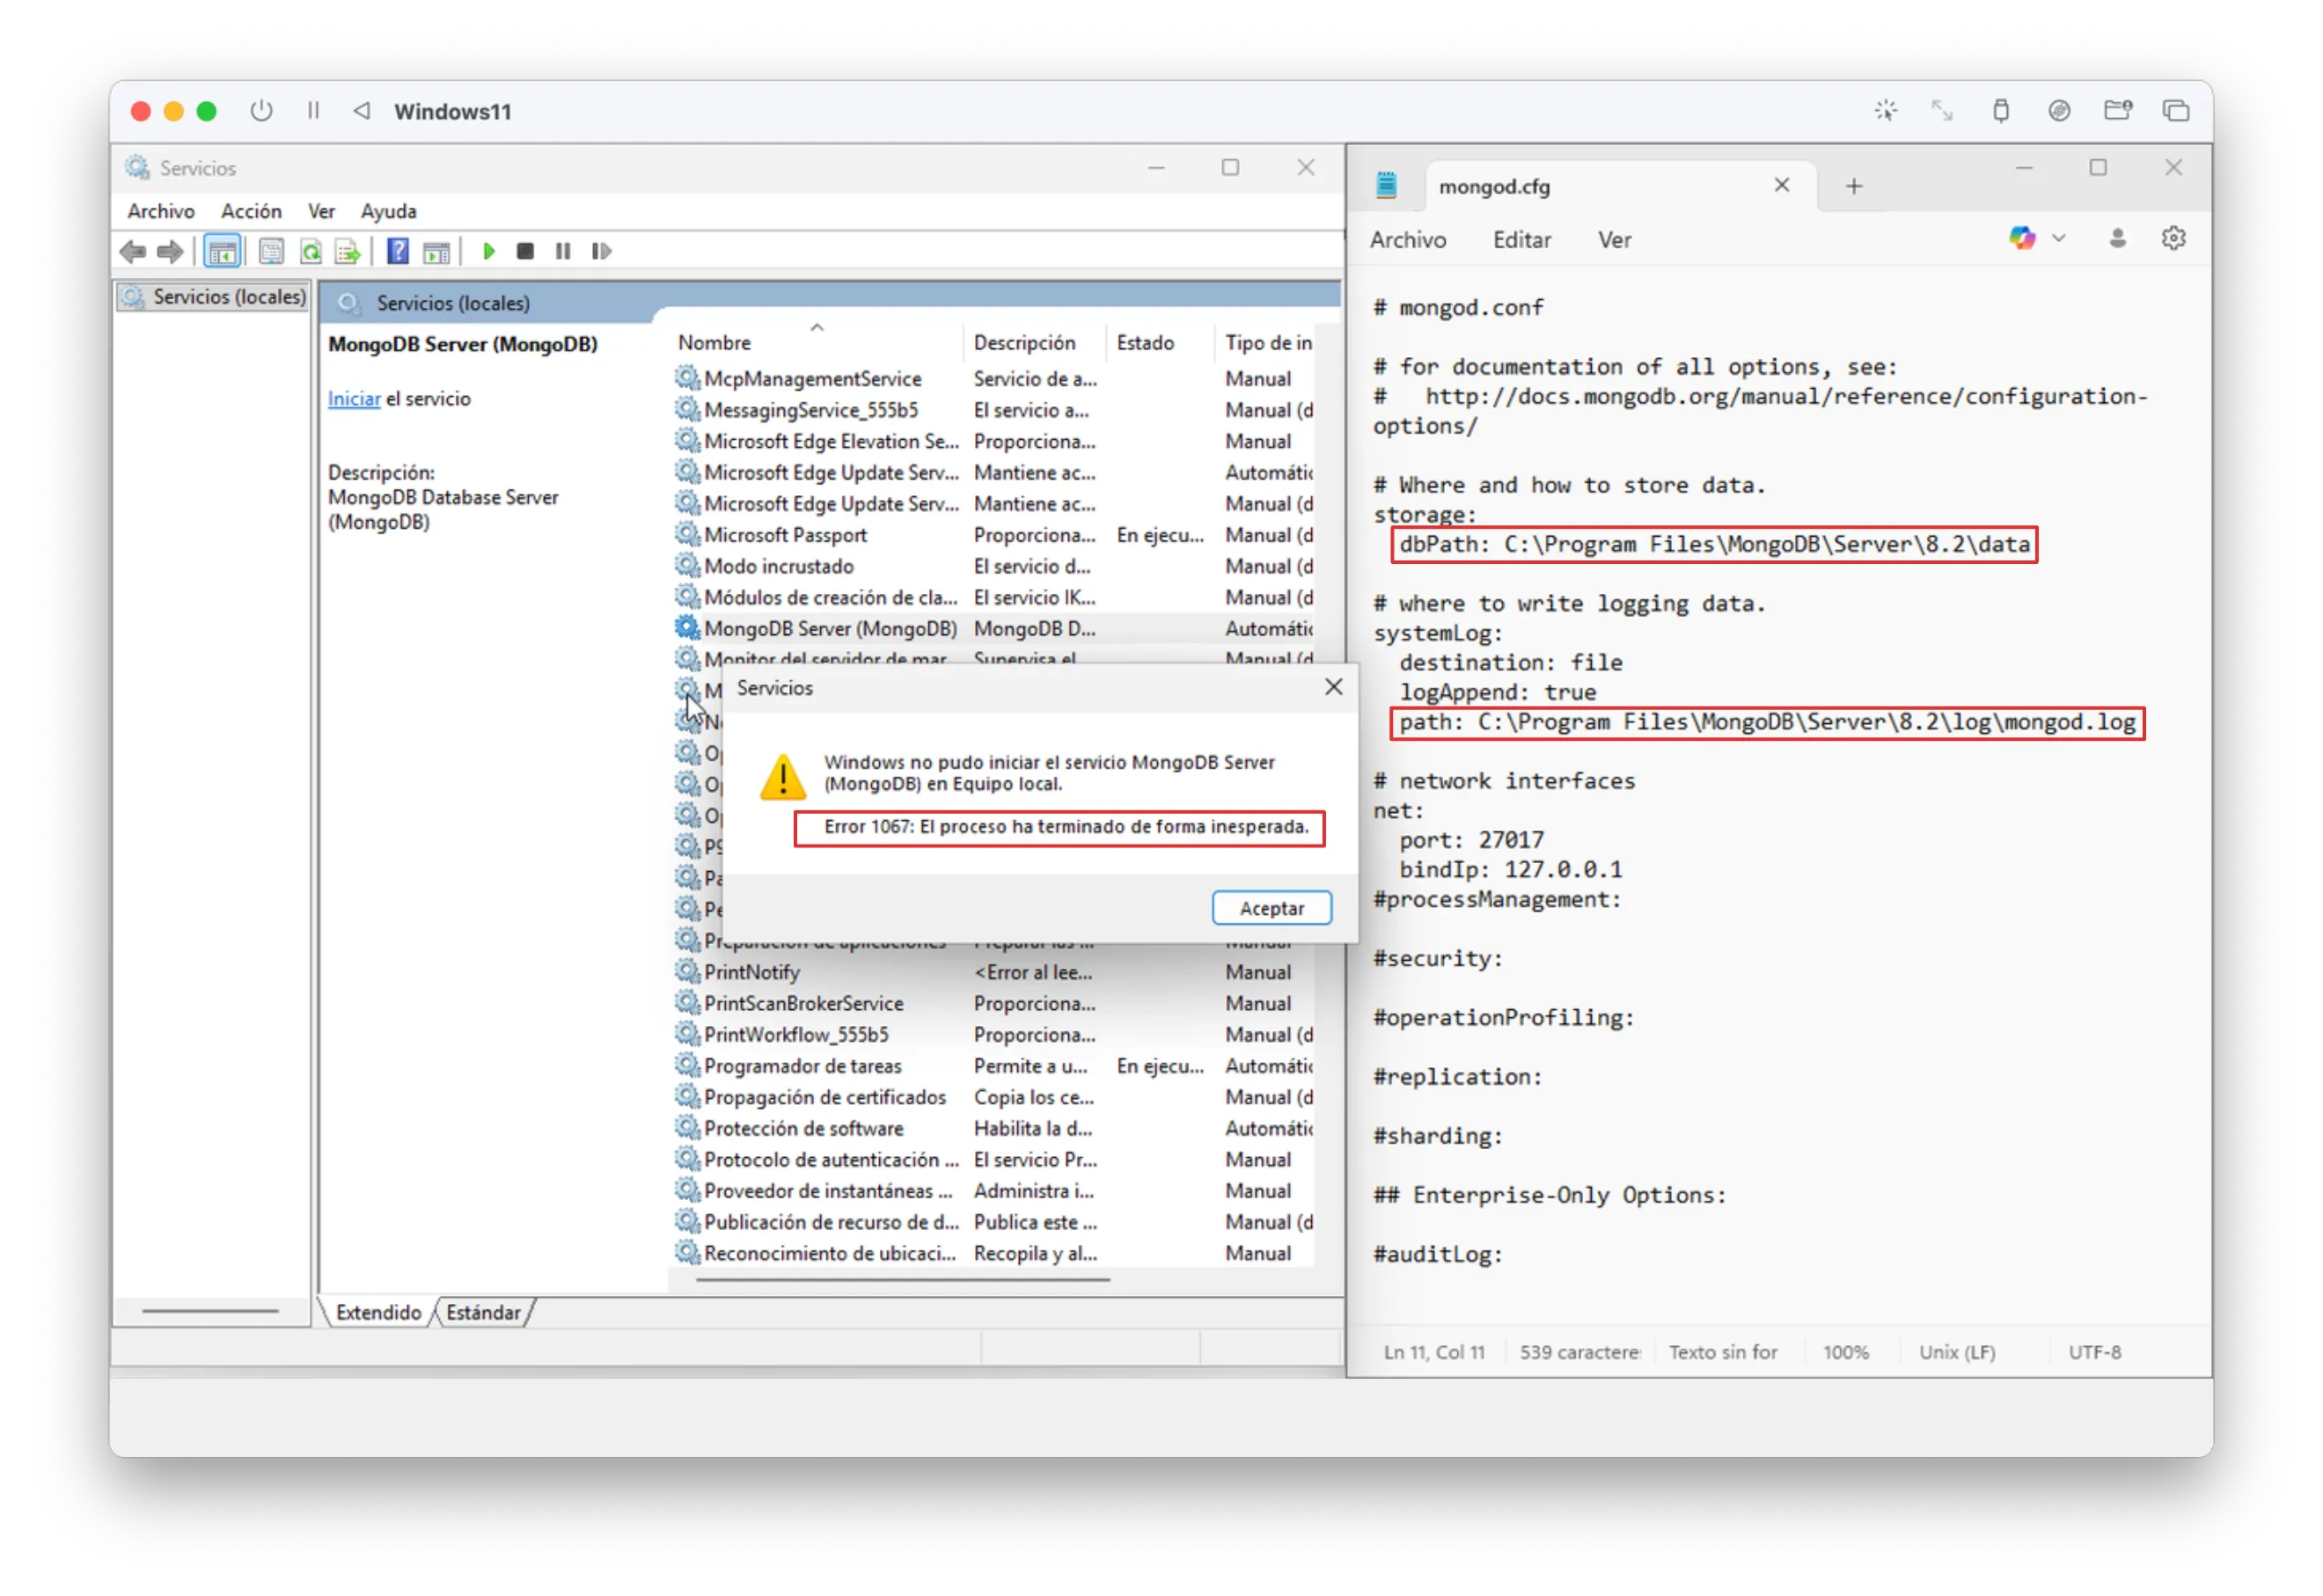Click the green Start Service play icon
Viewport: 2323px width, 1596px height.
pyautogui.click(x=488, y=251)
